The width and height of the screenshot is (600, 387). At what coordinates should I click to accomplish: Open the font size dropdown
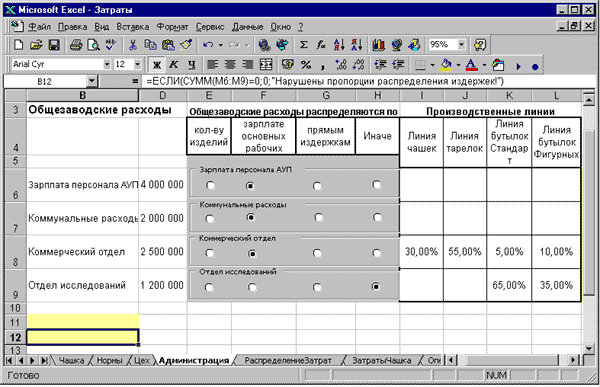click(x=137, y=65)
